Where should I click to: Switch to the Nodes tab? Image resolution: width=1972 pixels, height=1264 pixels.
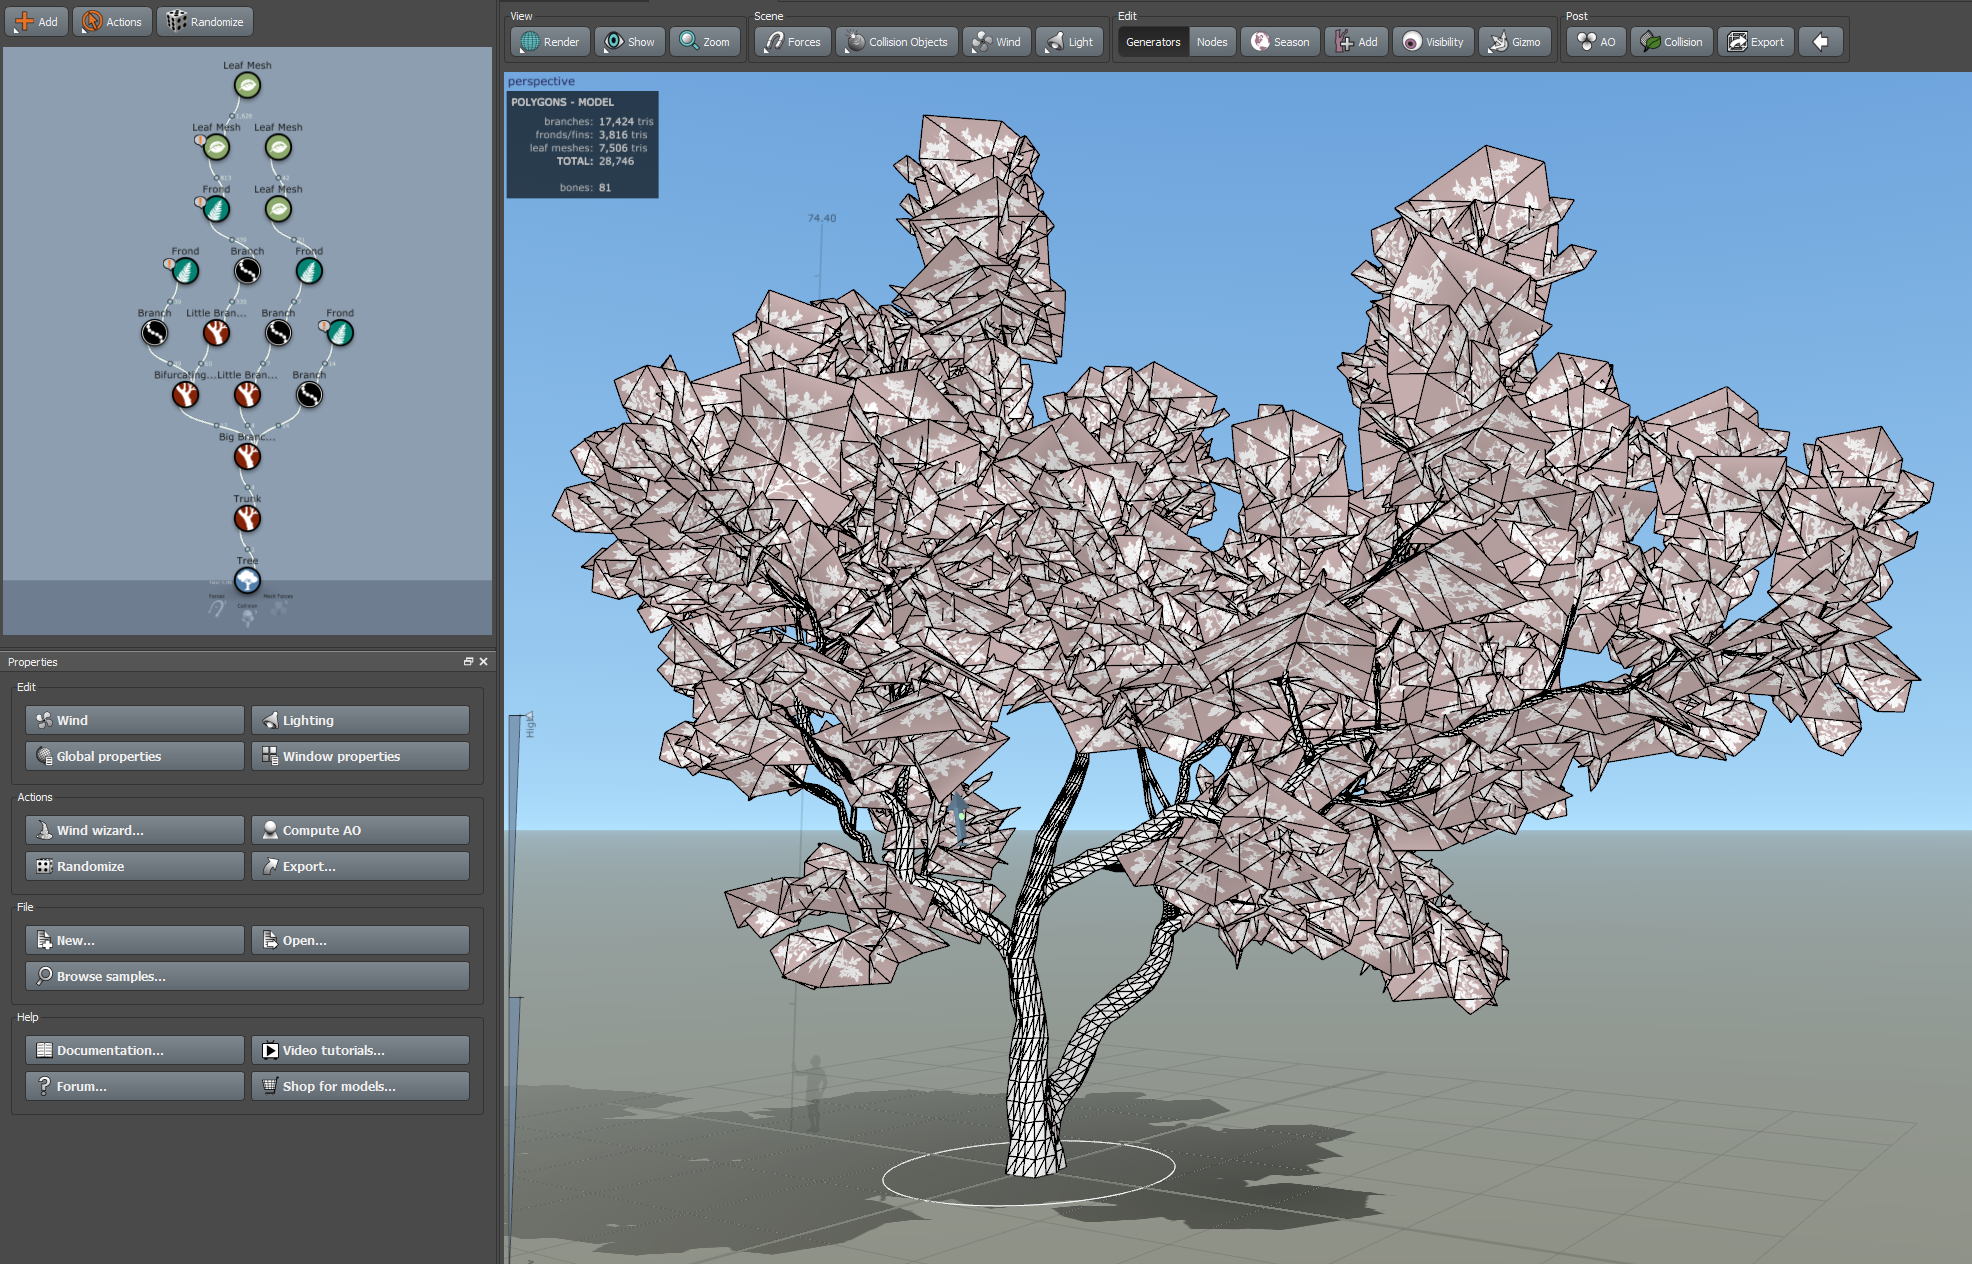(x=1212, y=41)
